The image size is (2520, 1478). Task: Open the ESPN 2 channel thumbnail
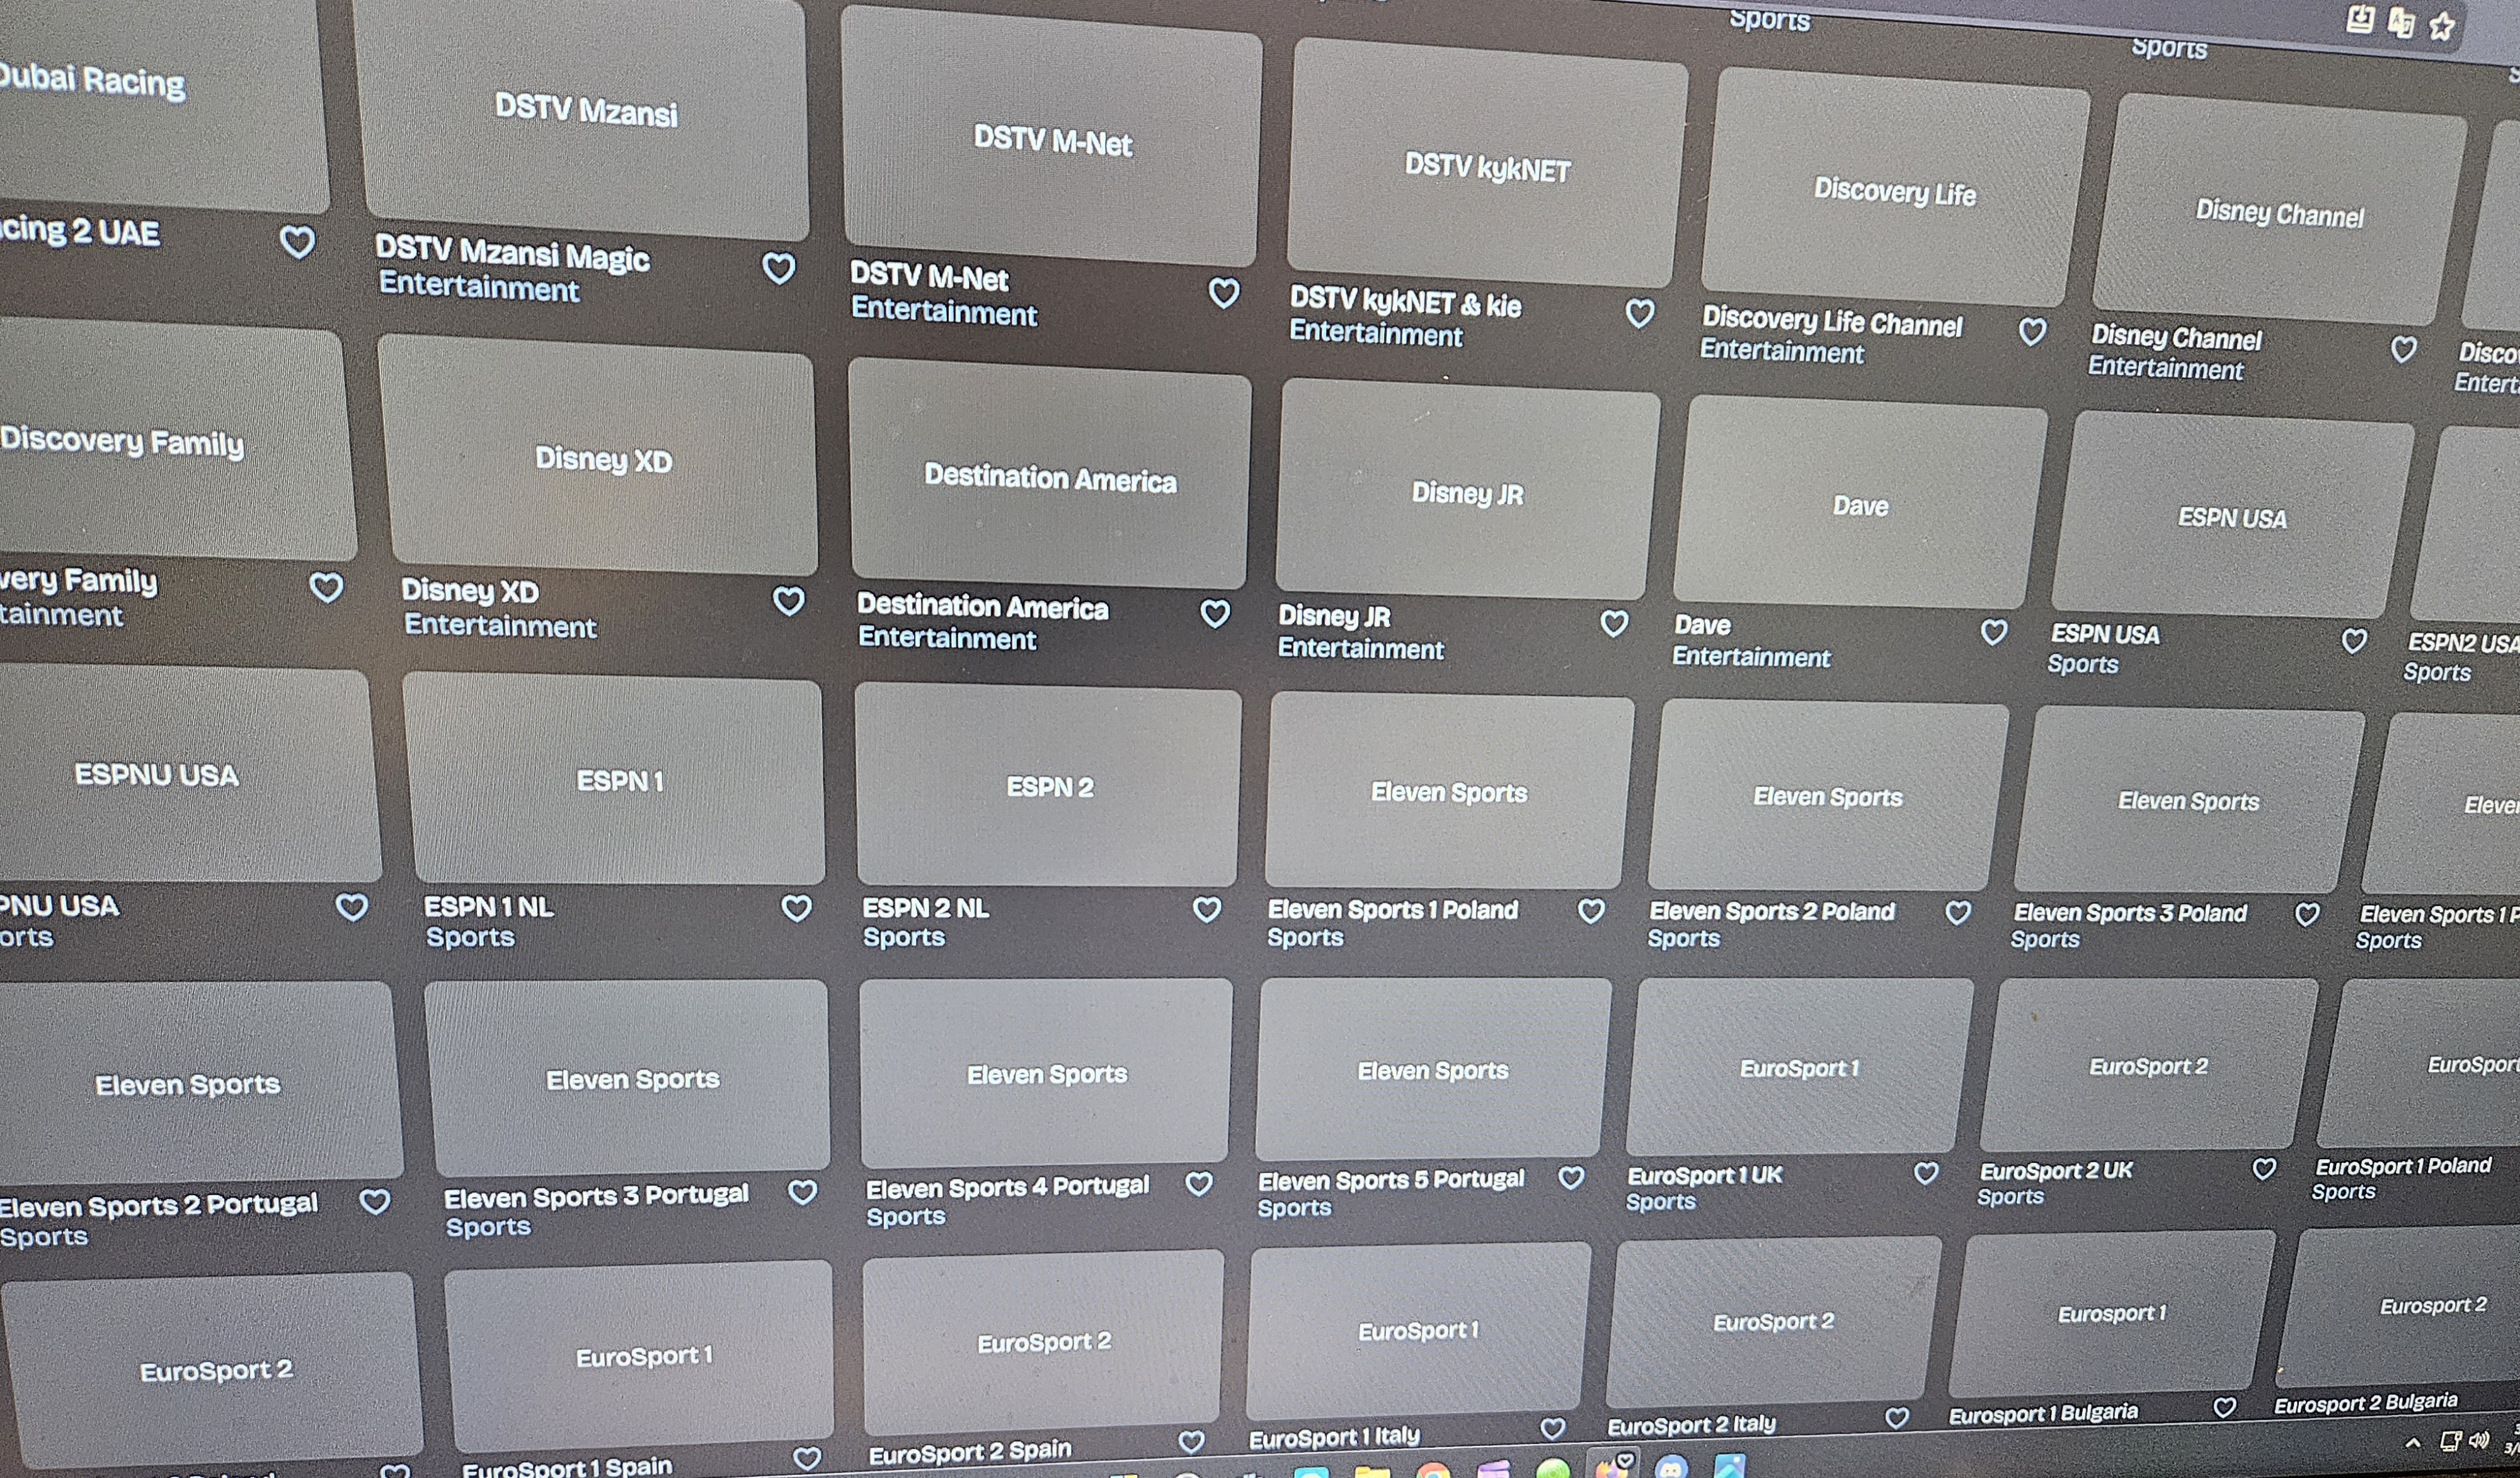click(x=1049, y=787)
